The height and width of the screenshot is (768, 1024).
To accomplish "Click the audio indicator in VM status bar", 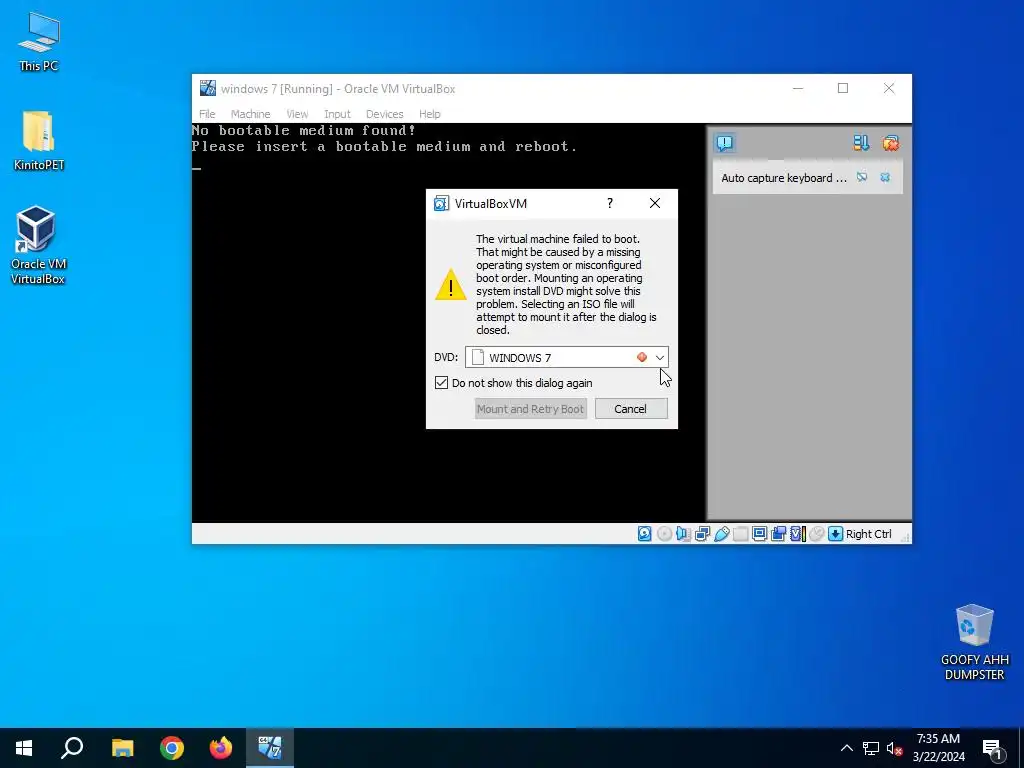I will pyautogui.click(x=683, y=534).
